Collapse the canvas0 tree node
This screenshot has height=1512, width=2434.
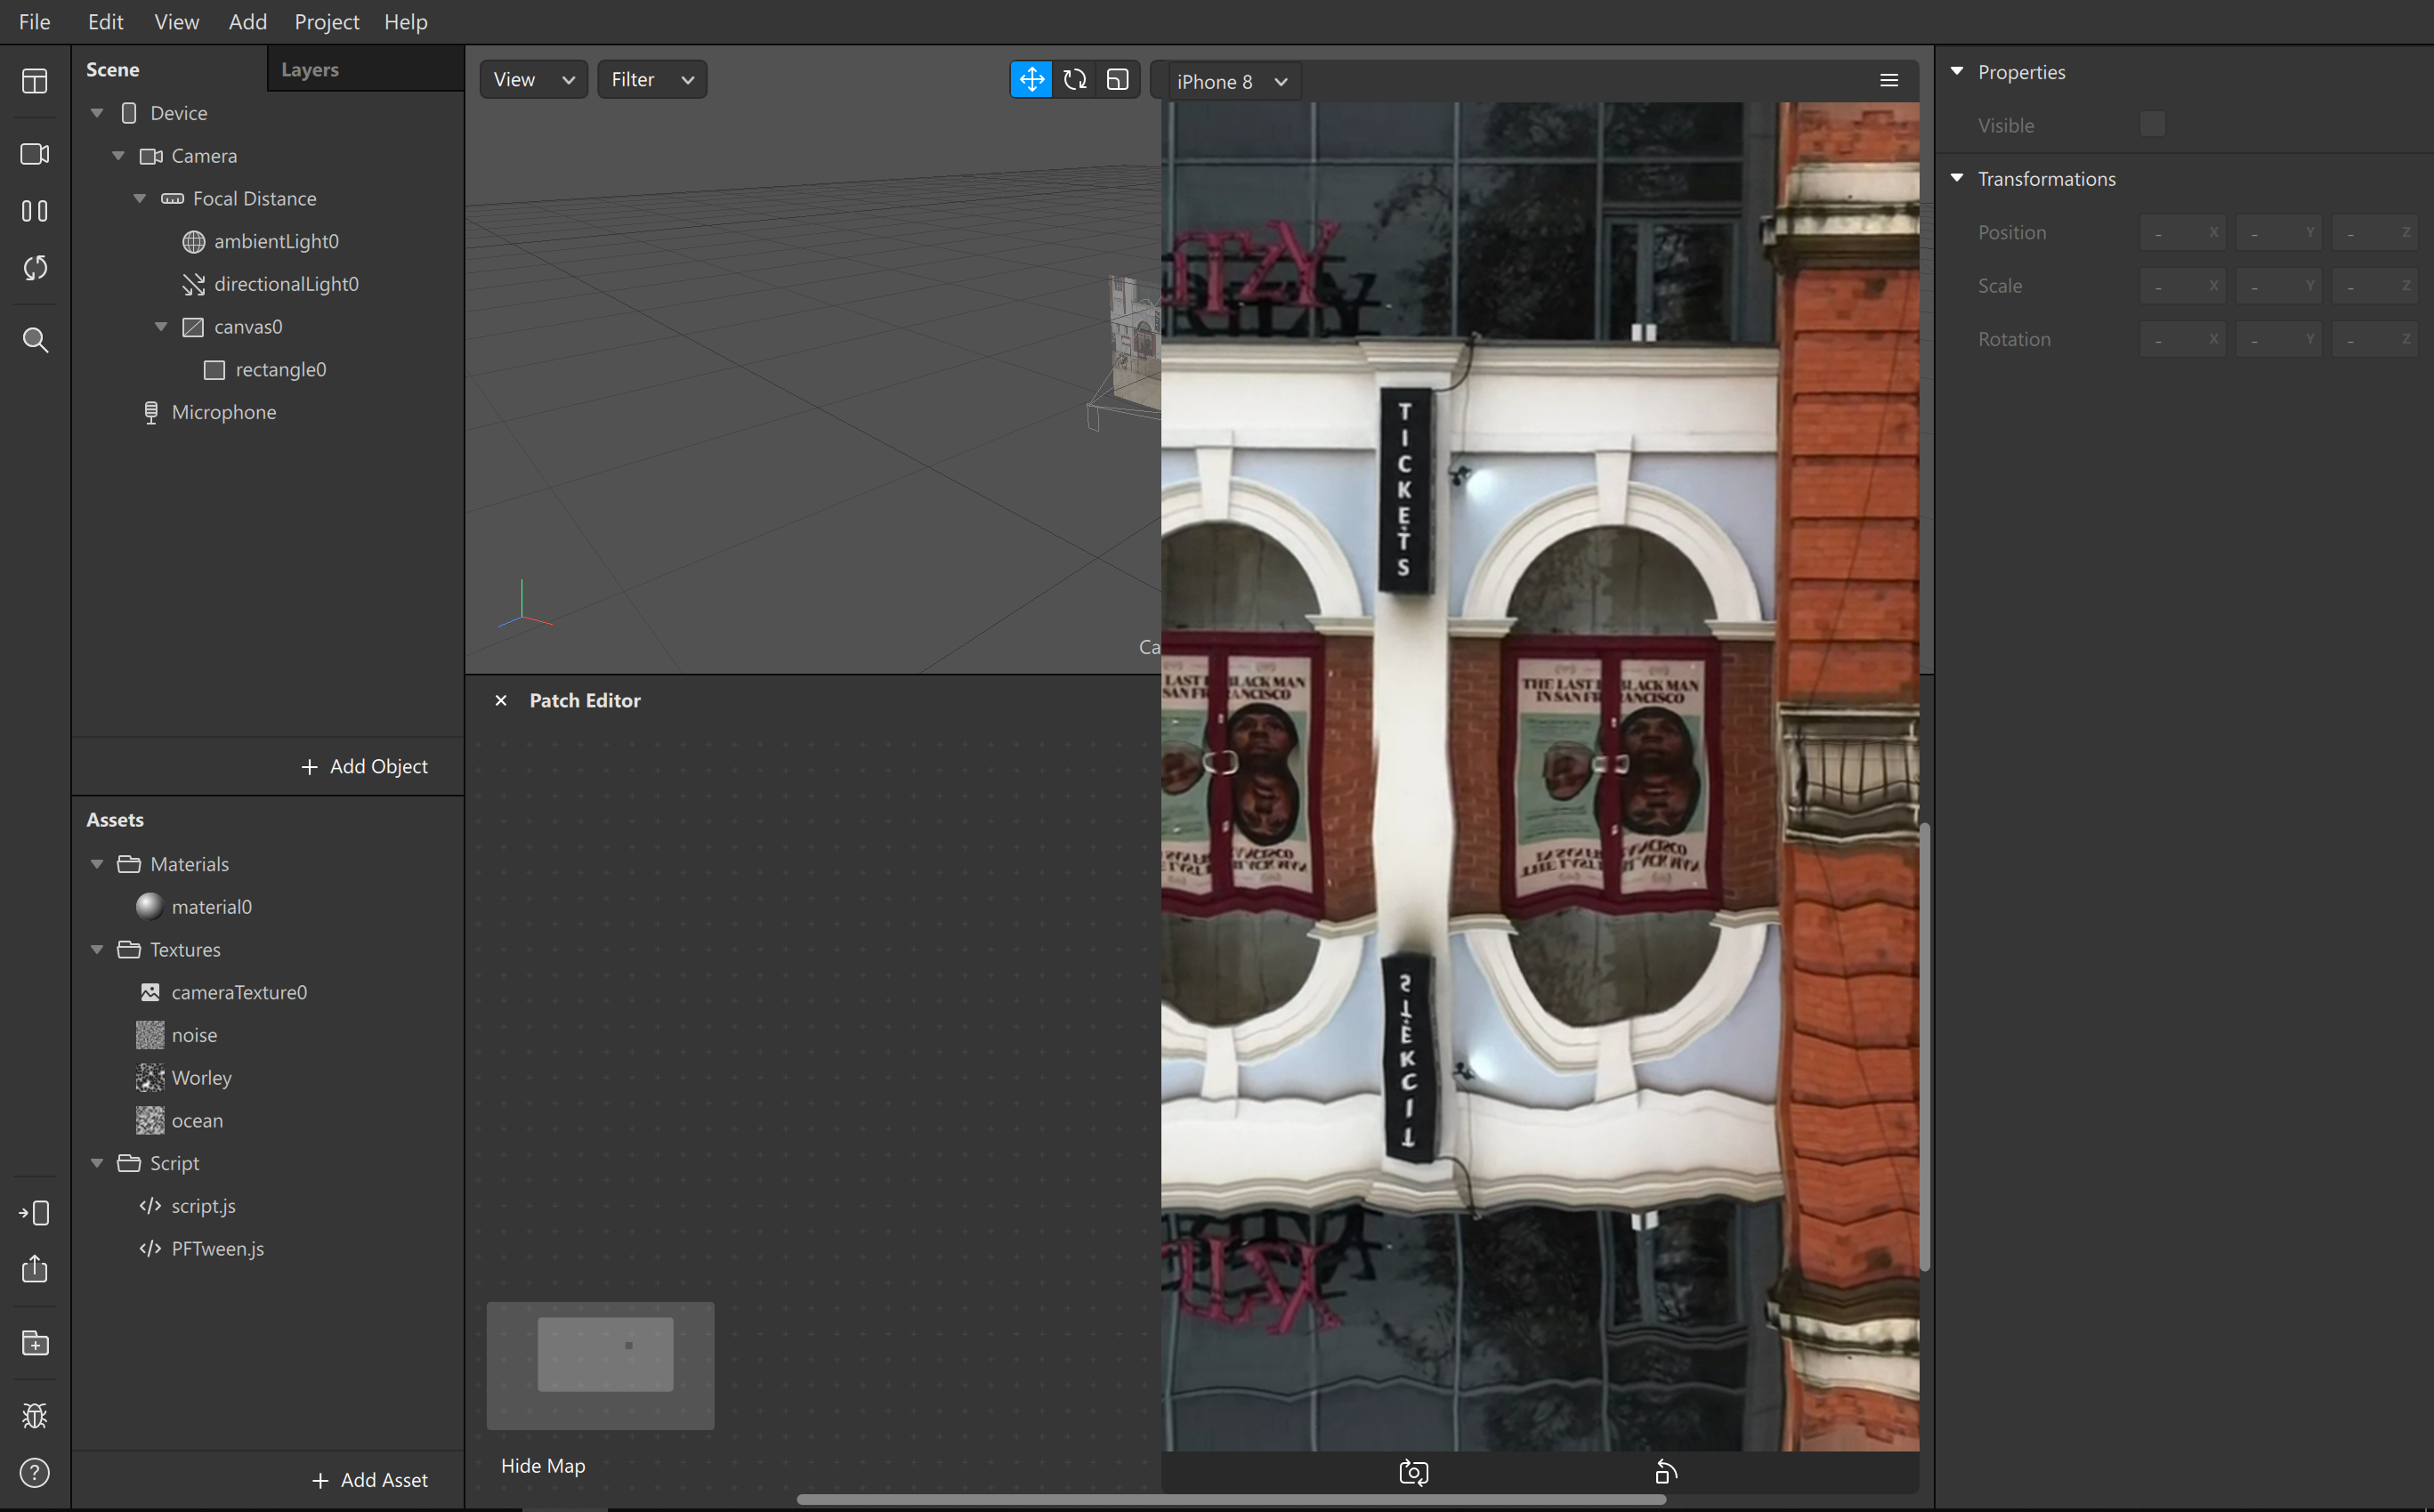click(161, 327)
